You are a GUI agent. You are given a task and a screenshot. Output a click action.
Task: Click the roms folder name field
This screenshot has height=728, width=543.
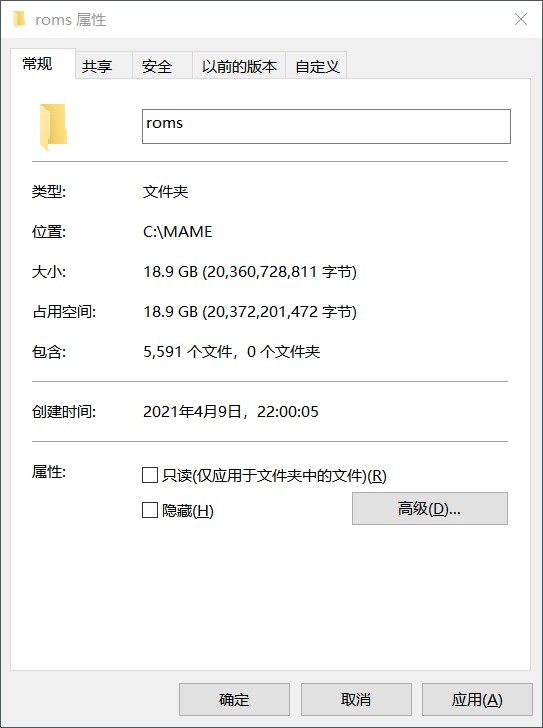point(326,126)
